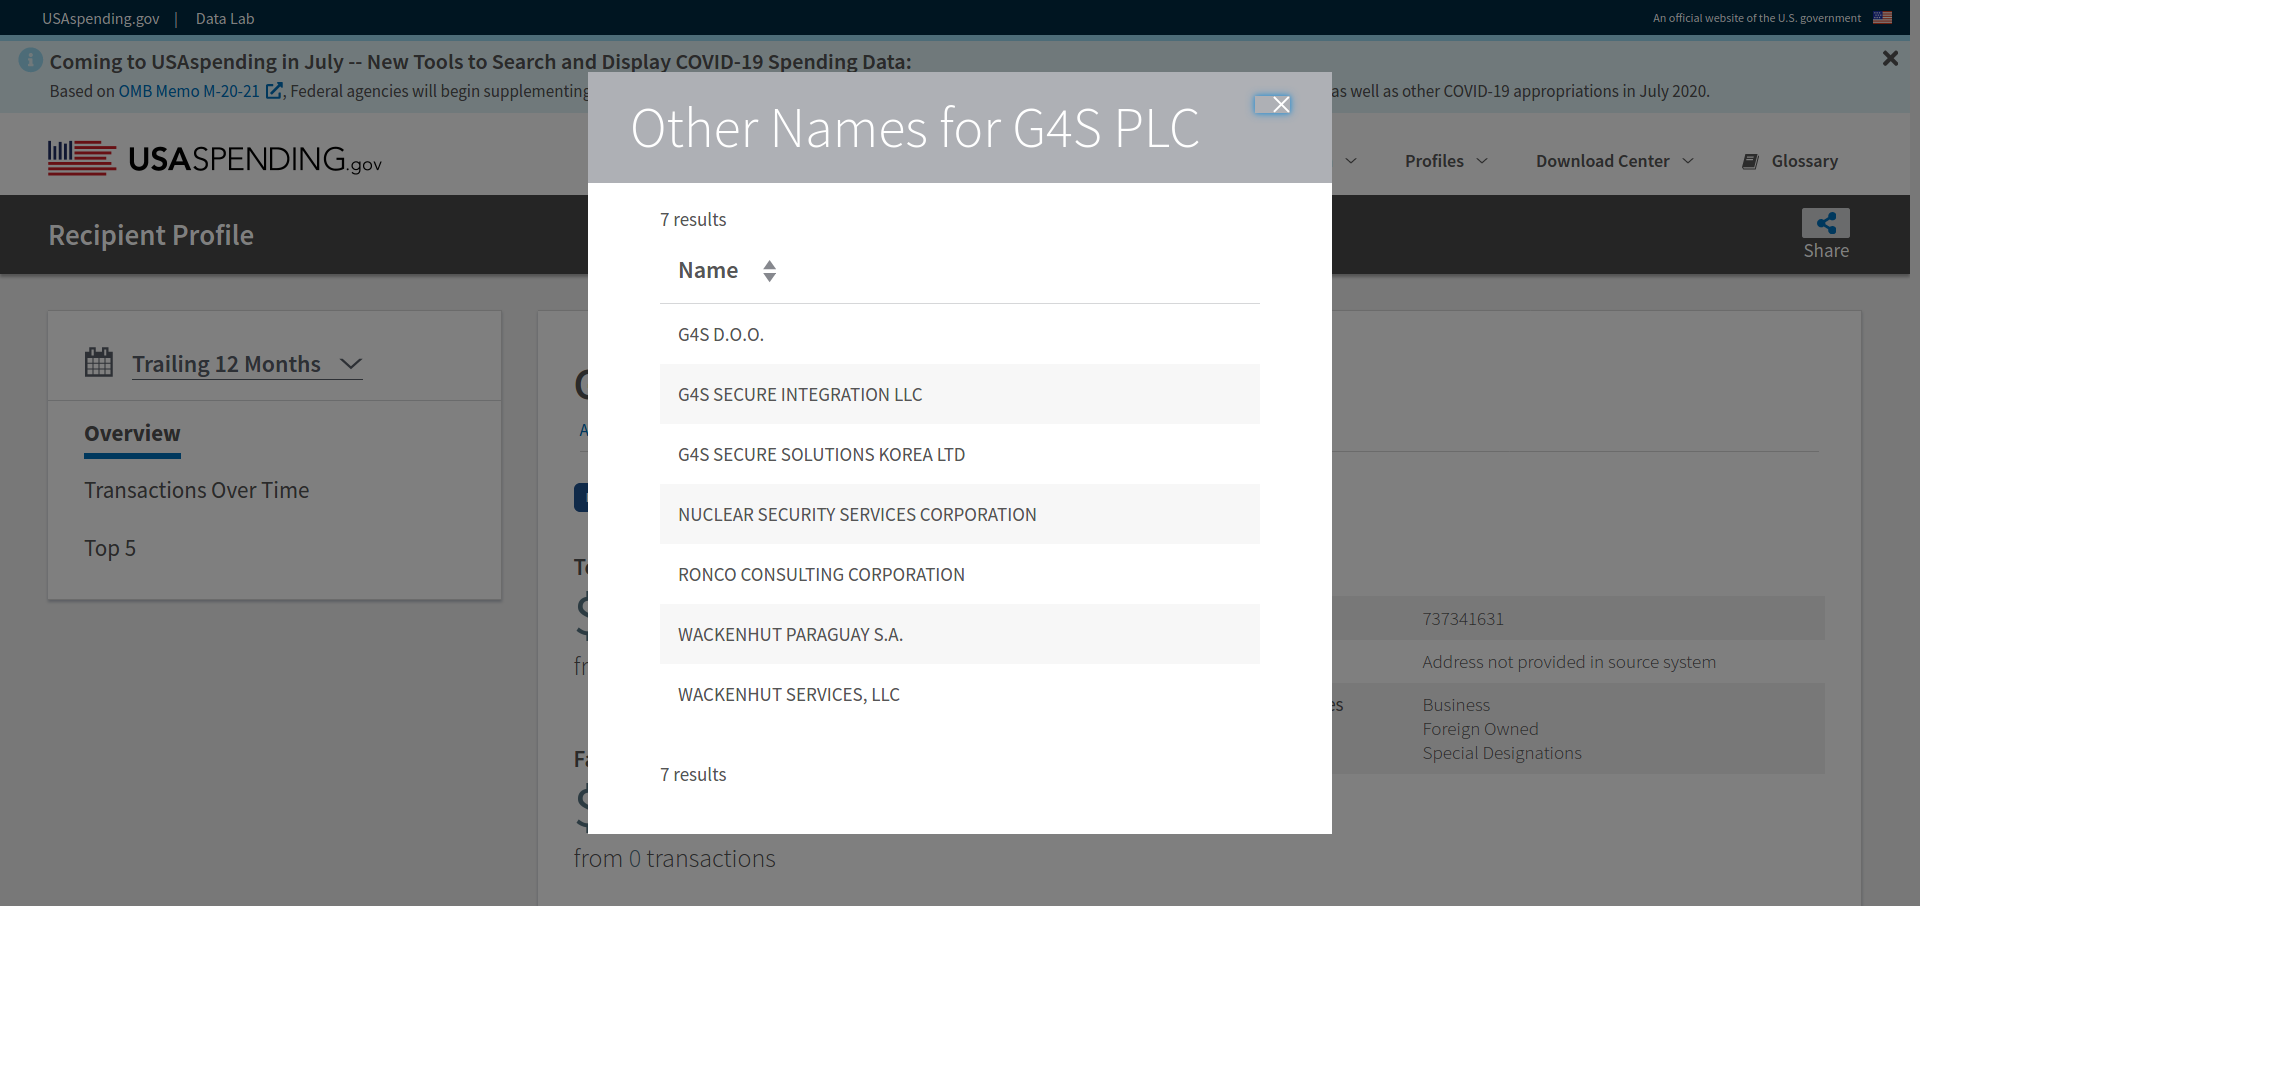
Task: Click the bottom 7 results count
Action: coord(693,774)
